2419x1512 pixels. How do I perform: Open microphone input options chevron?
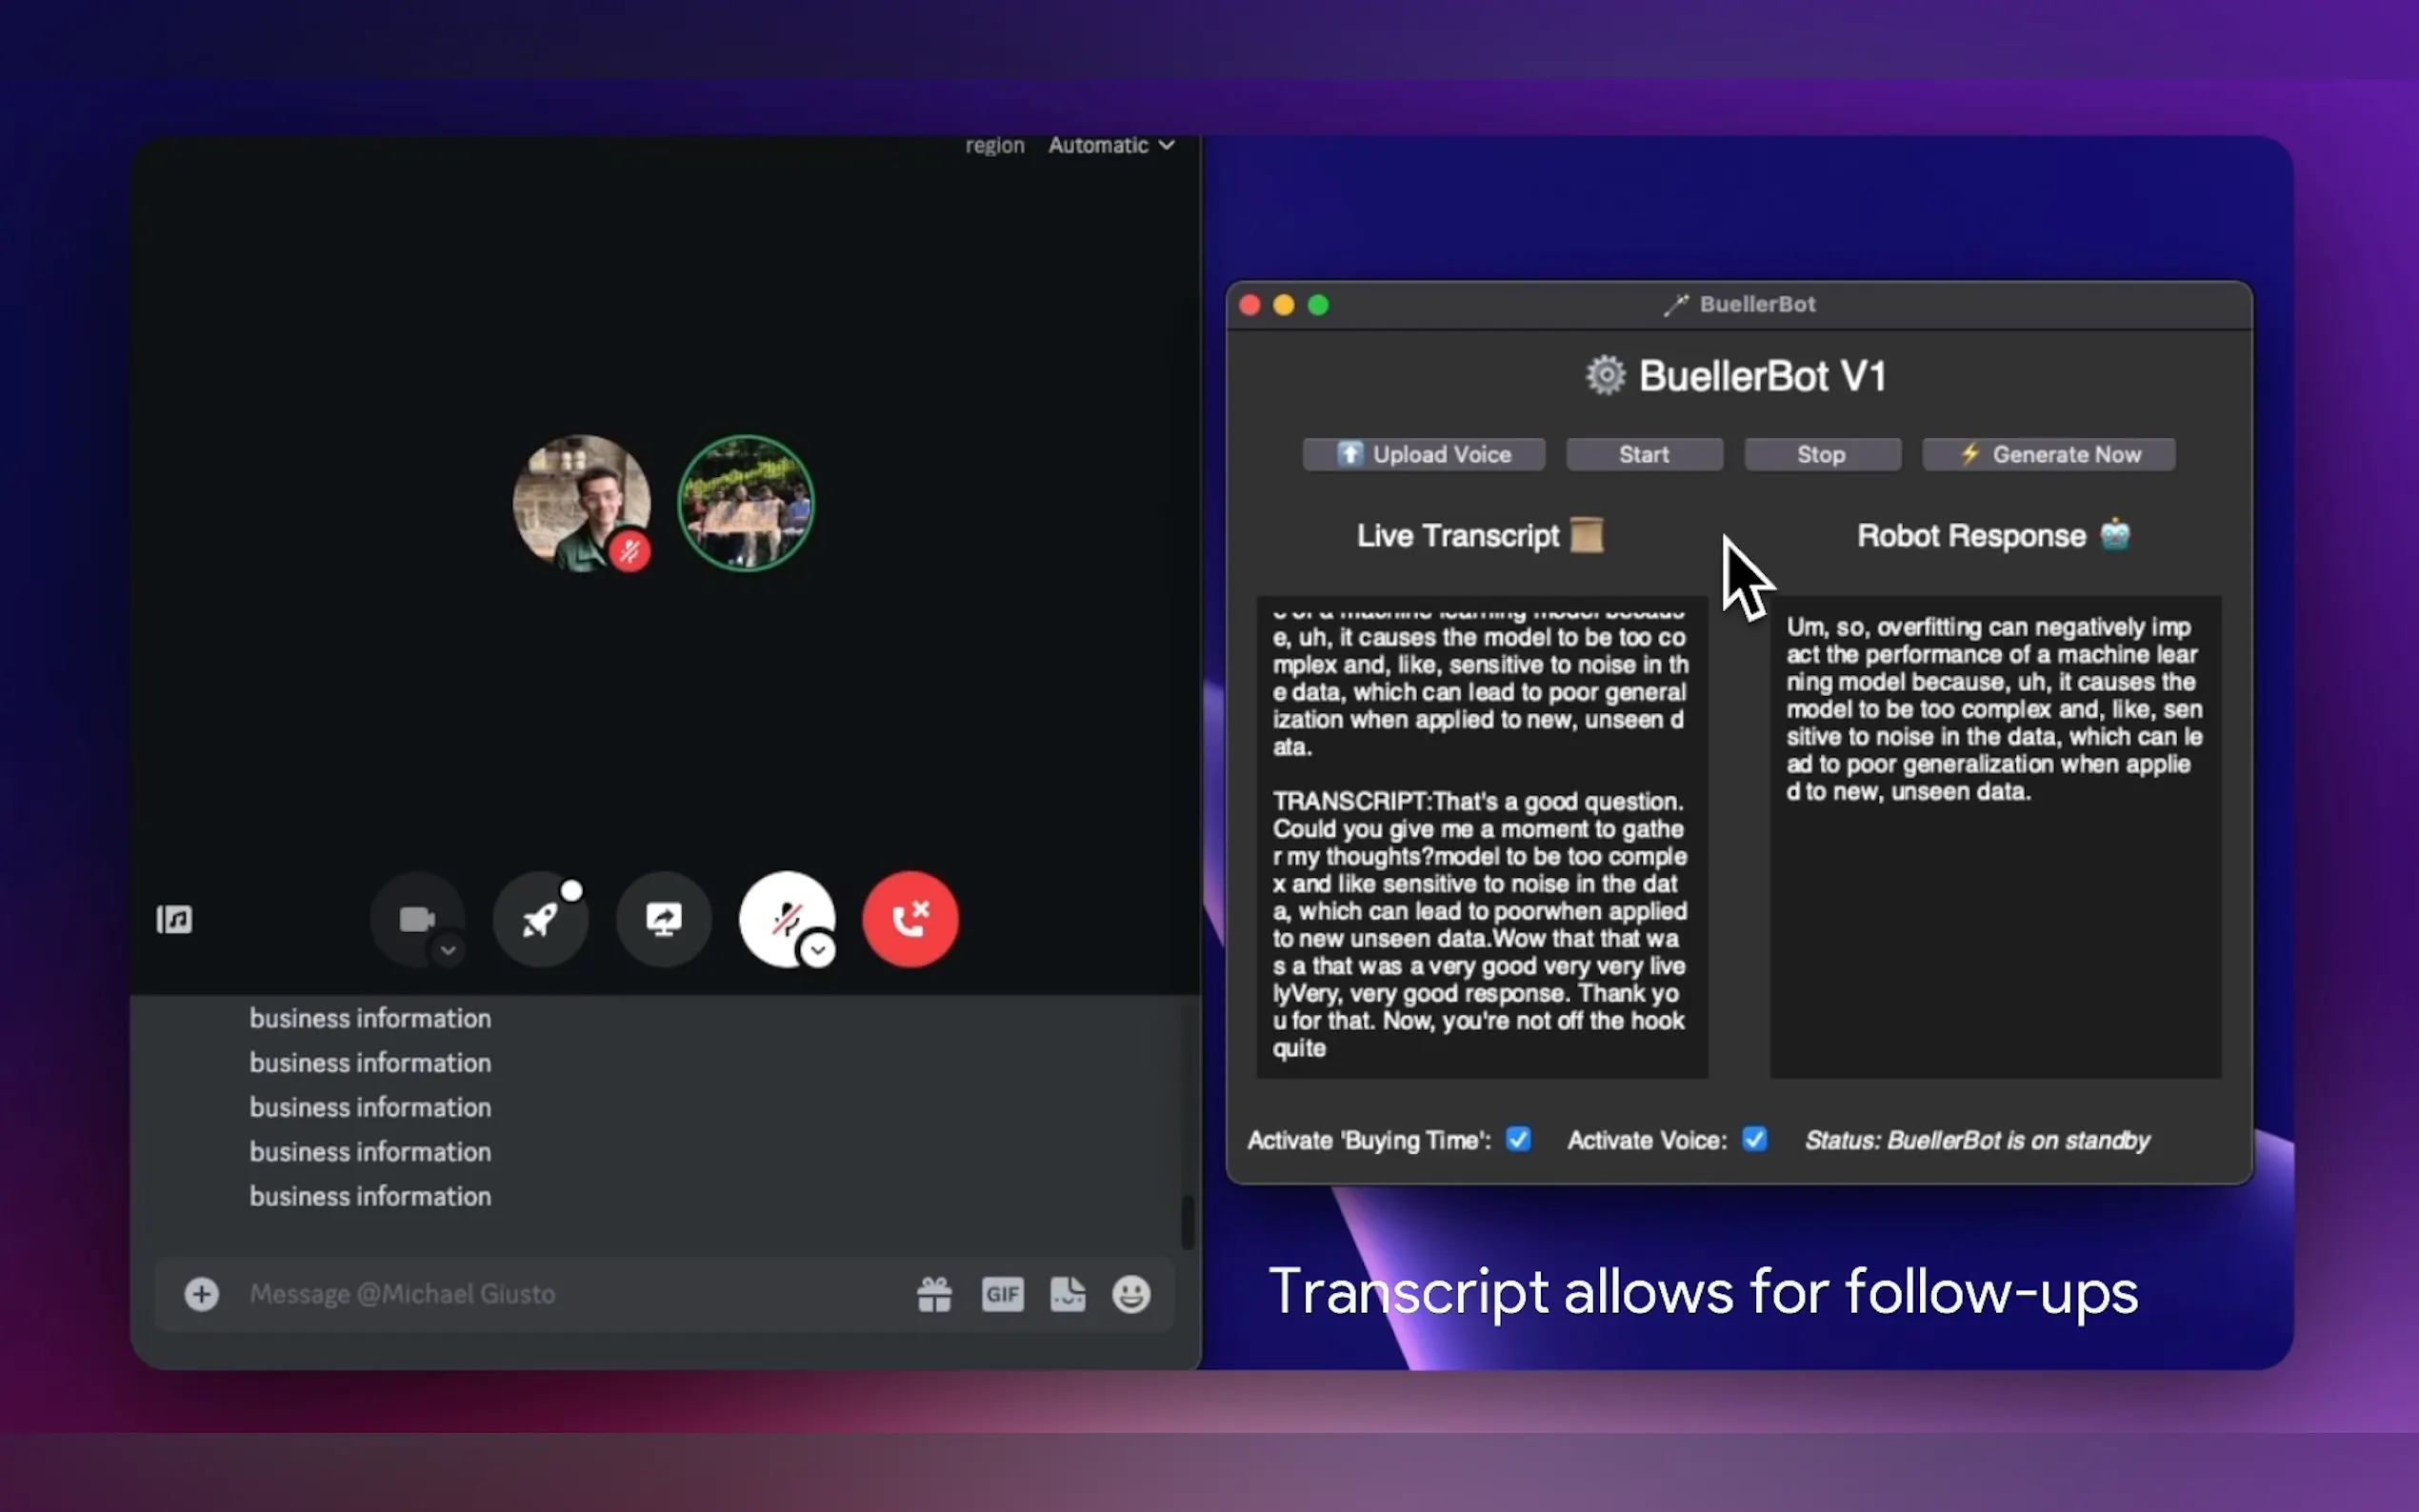click(818, 950)
